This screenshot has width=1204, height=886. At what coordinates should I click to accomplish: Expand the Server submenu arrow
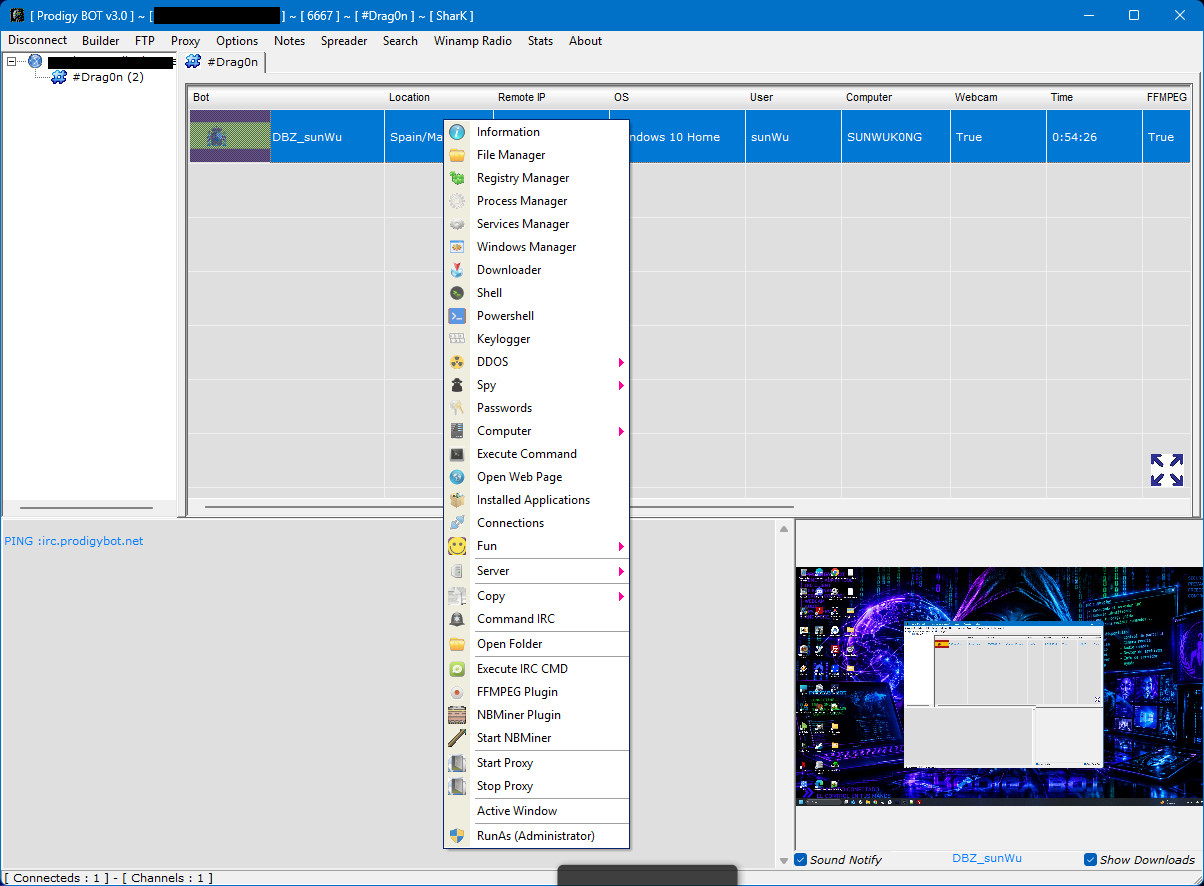[621, 571]
